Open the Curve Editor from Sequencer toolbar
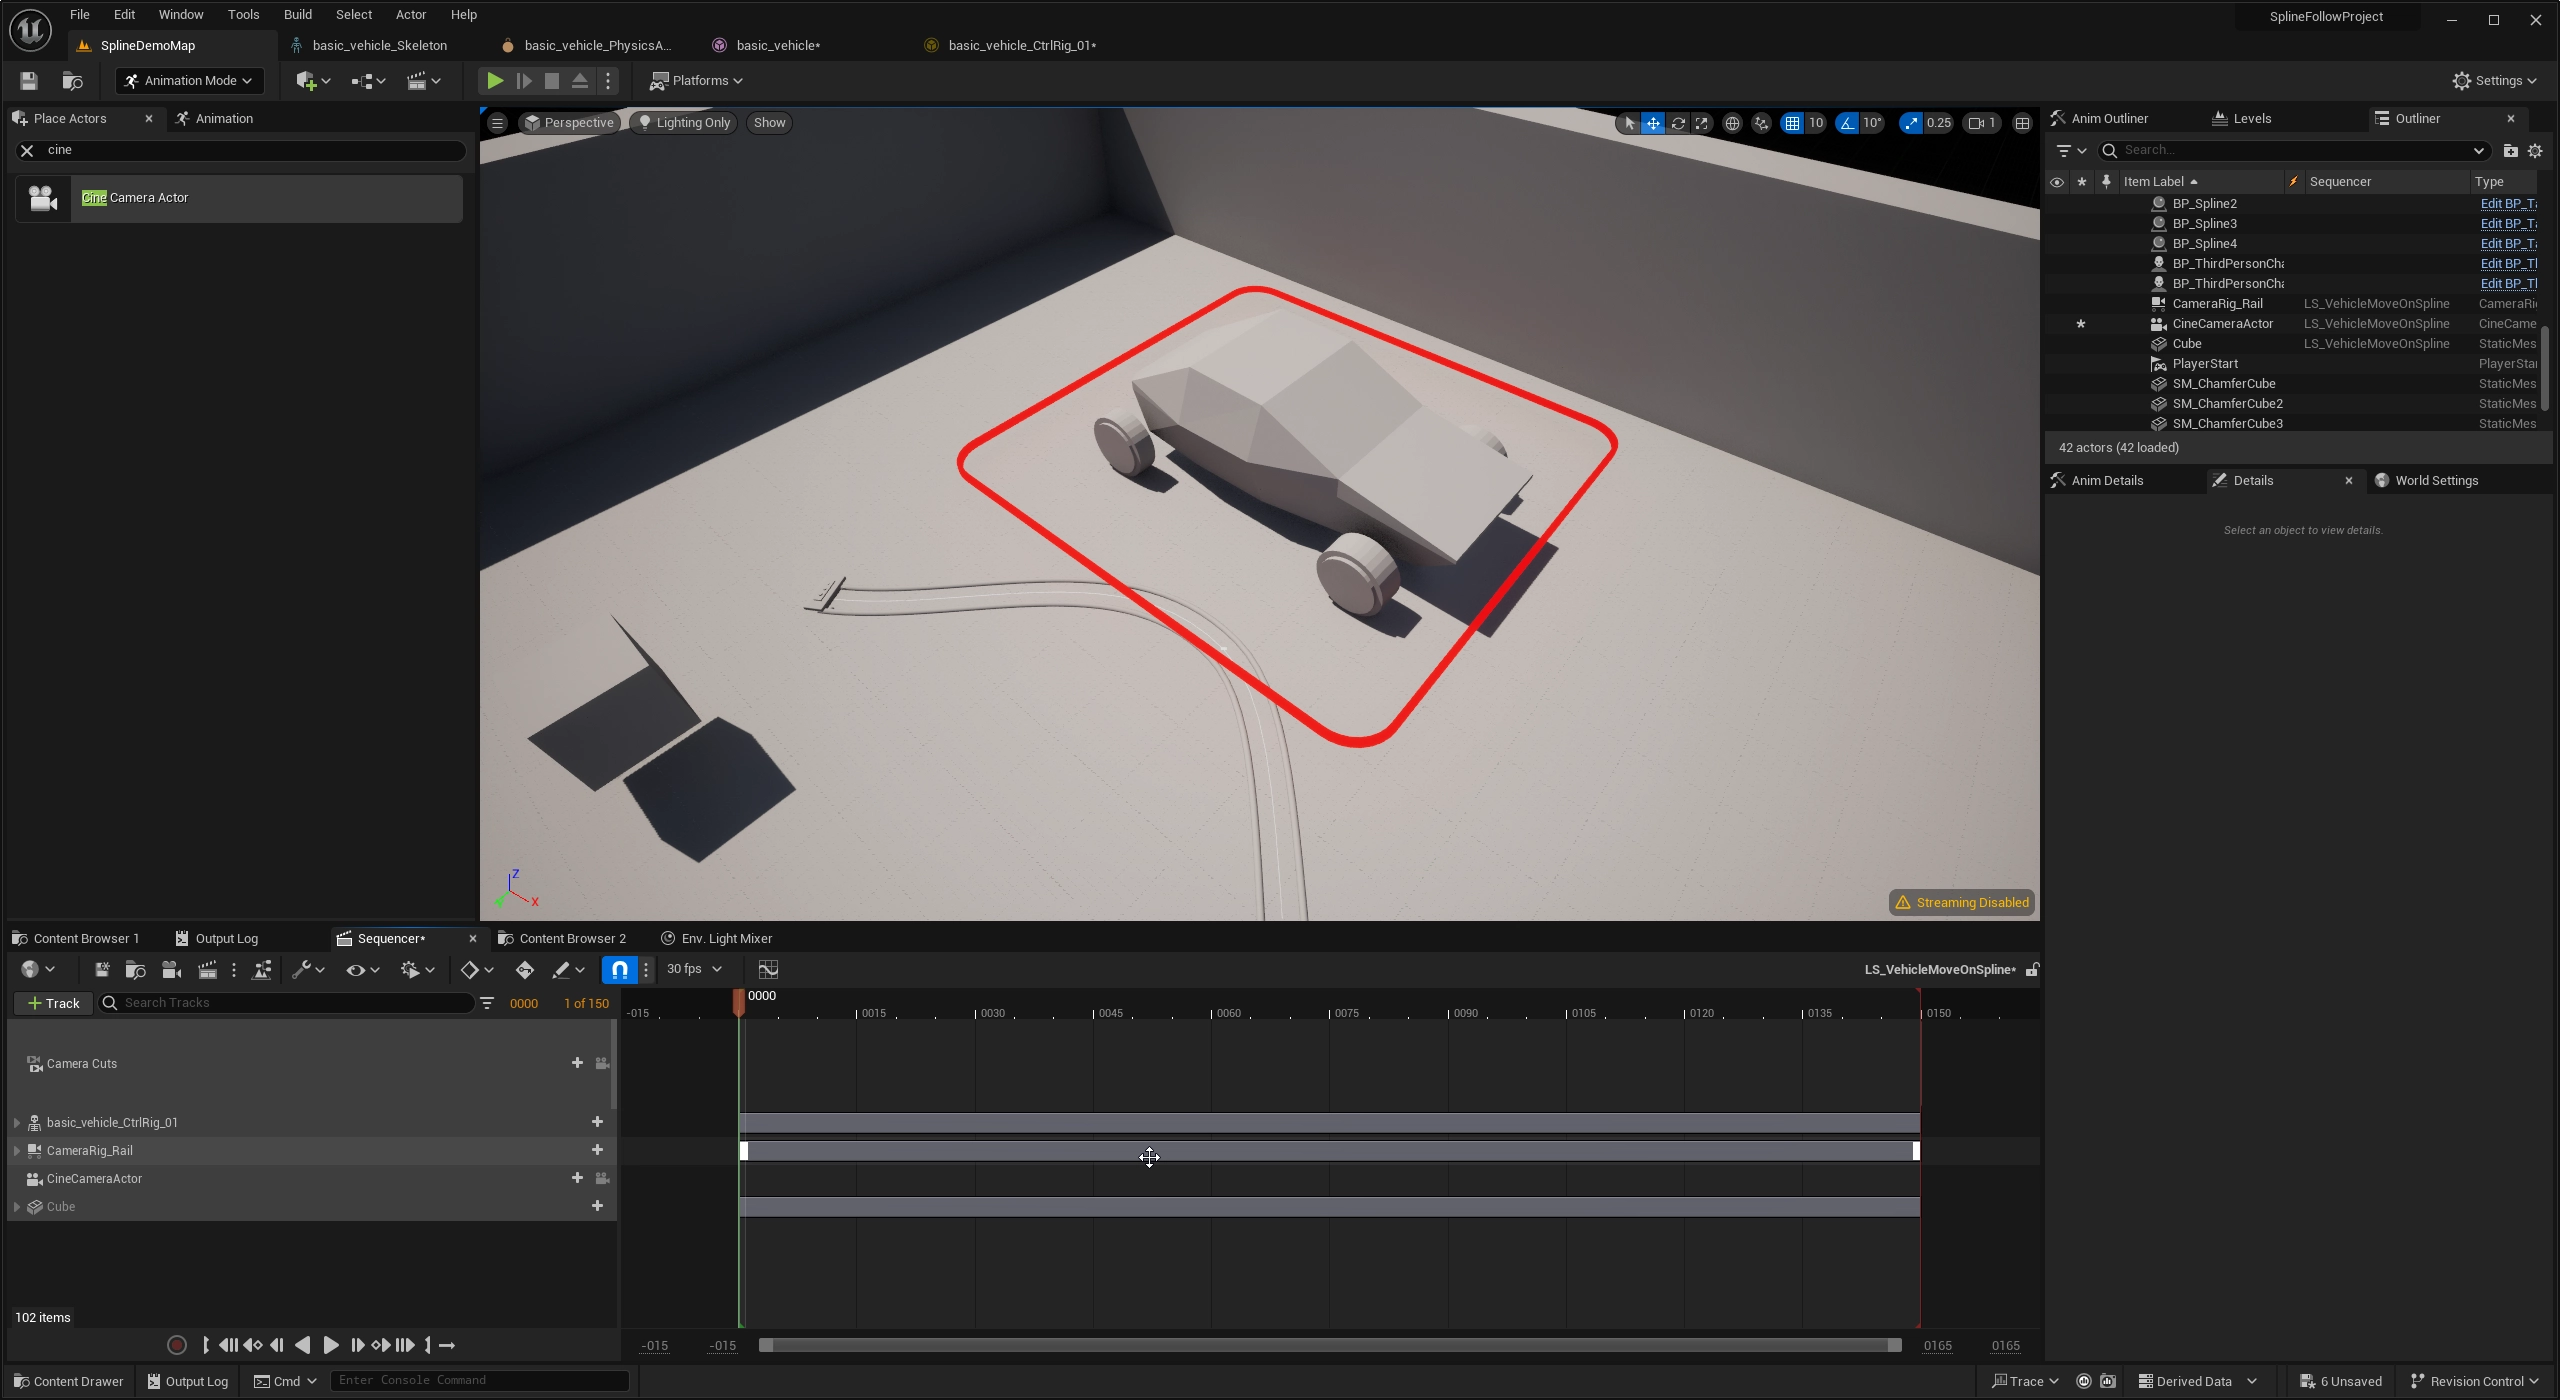Image resolution: width=2560 pixels, height=1400 pixels. [768, 969]
